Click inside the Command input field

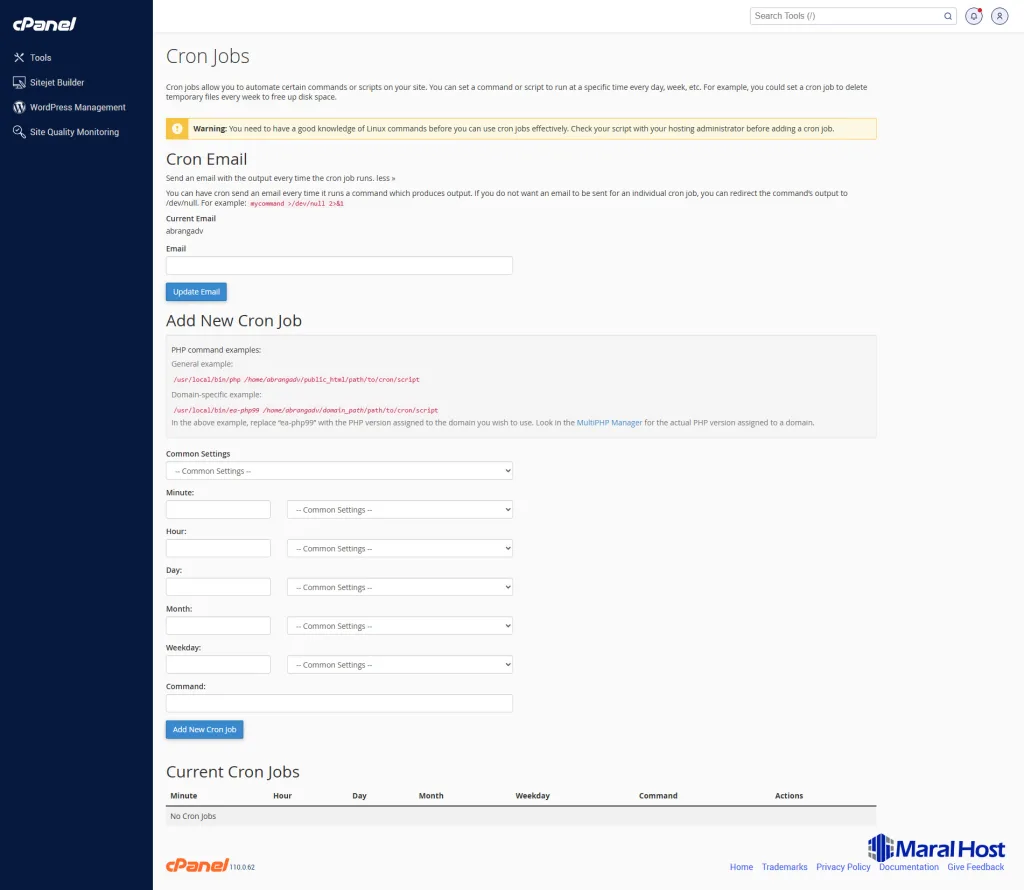click(x=339, y=703)
